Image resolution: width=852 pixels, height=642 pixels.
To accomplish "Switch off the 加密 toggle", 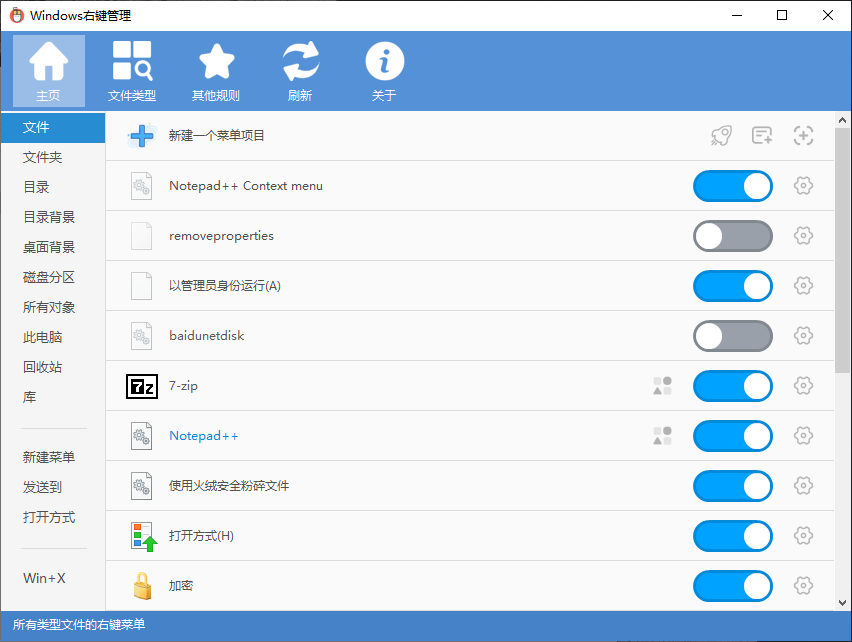I will click(x=732, y=586).
